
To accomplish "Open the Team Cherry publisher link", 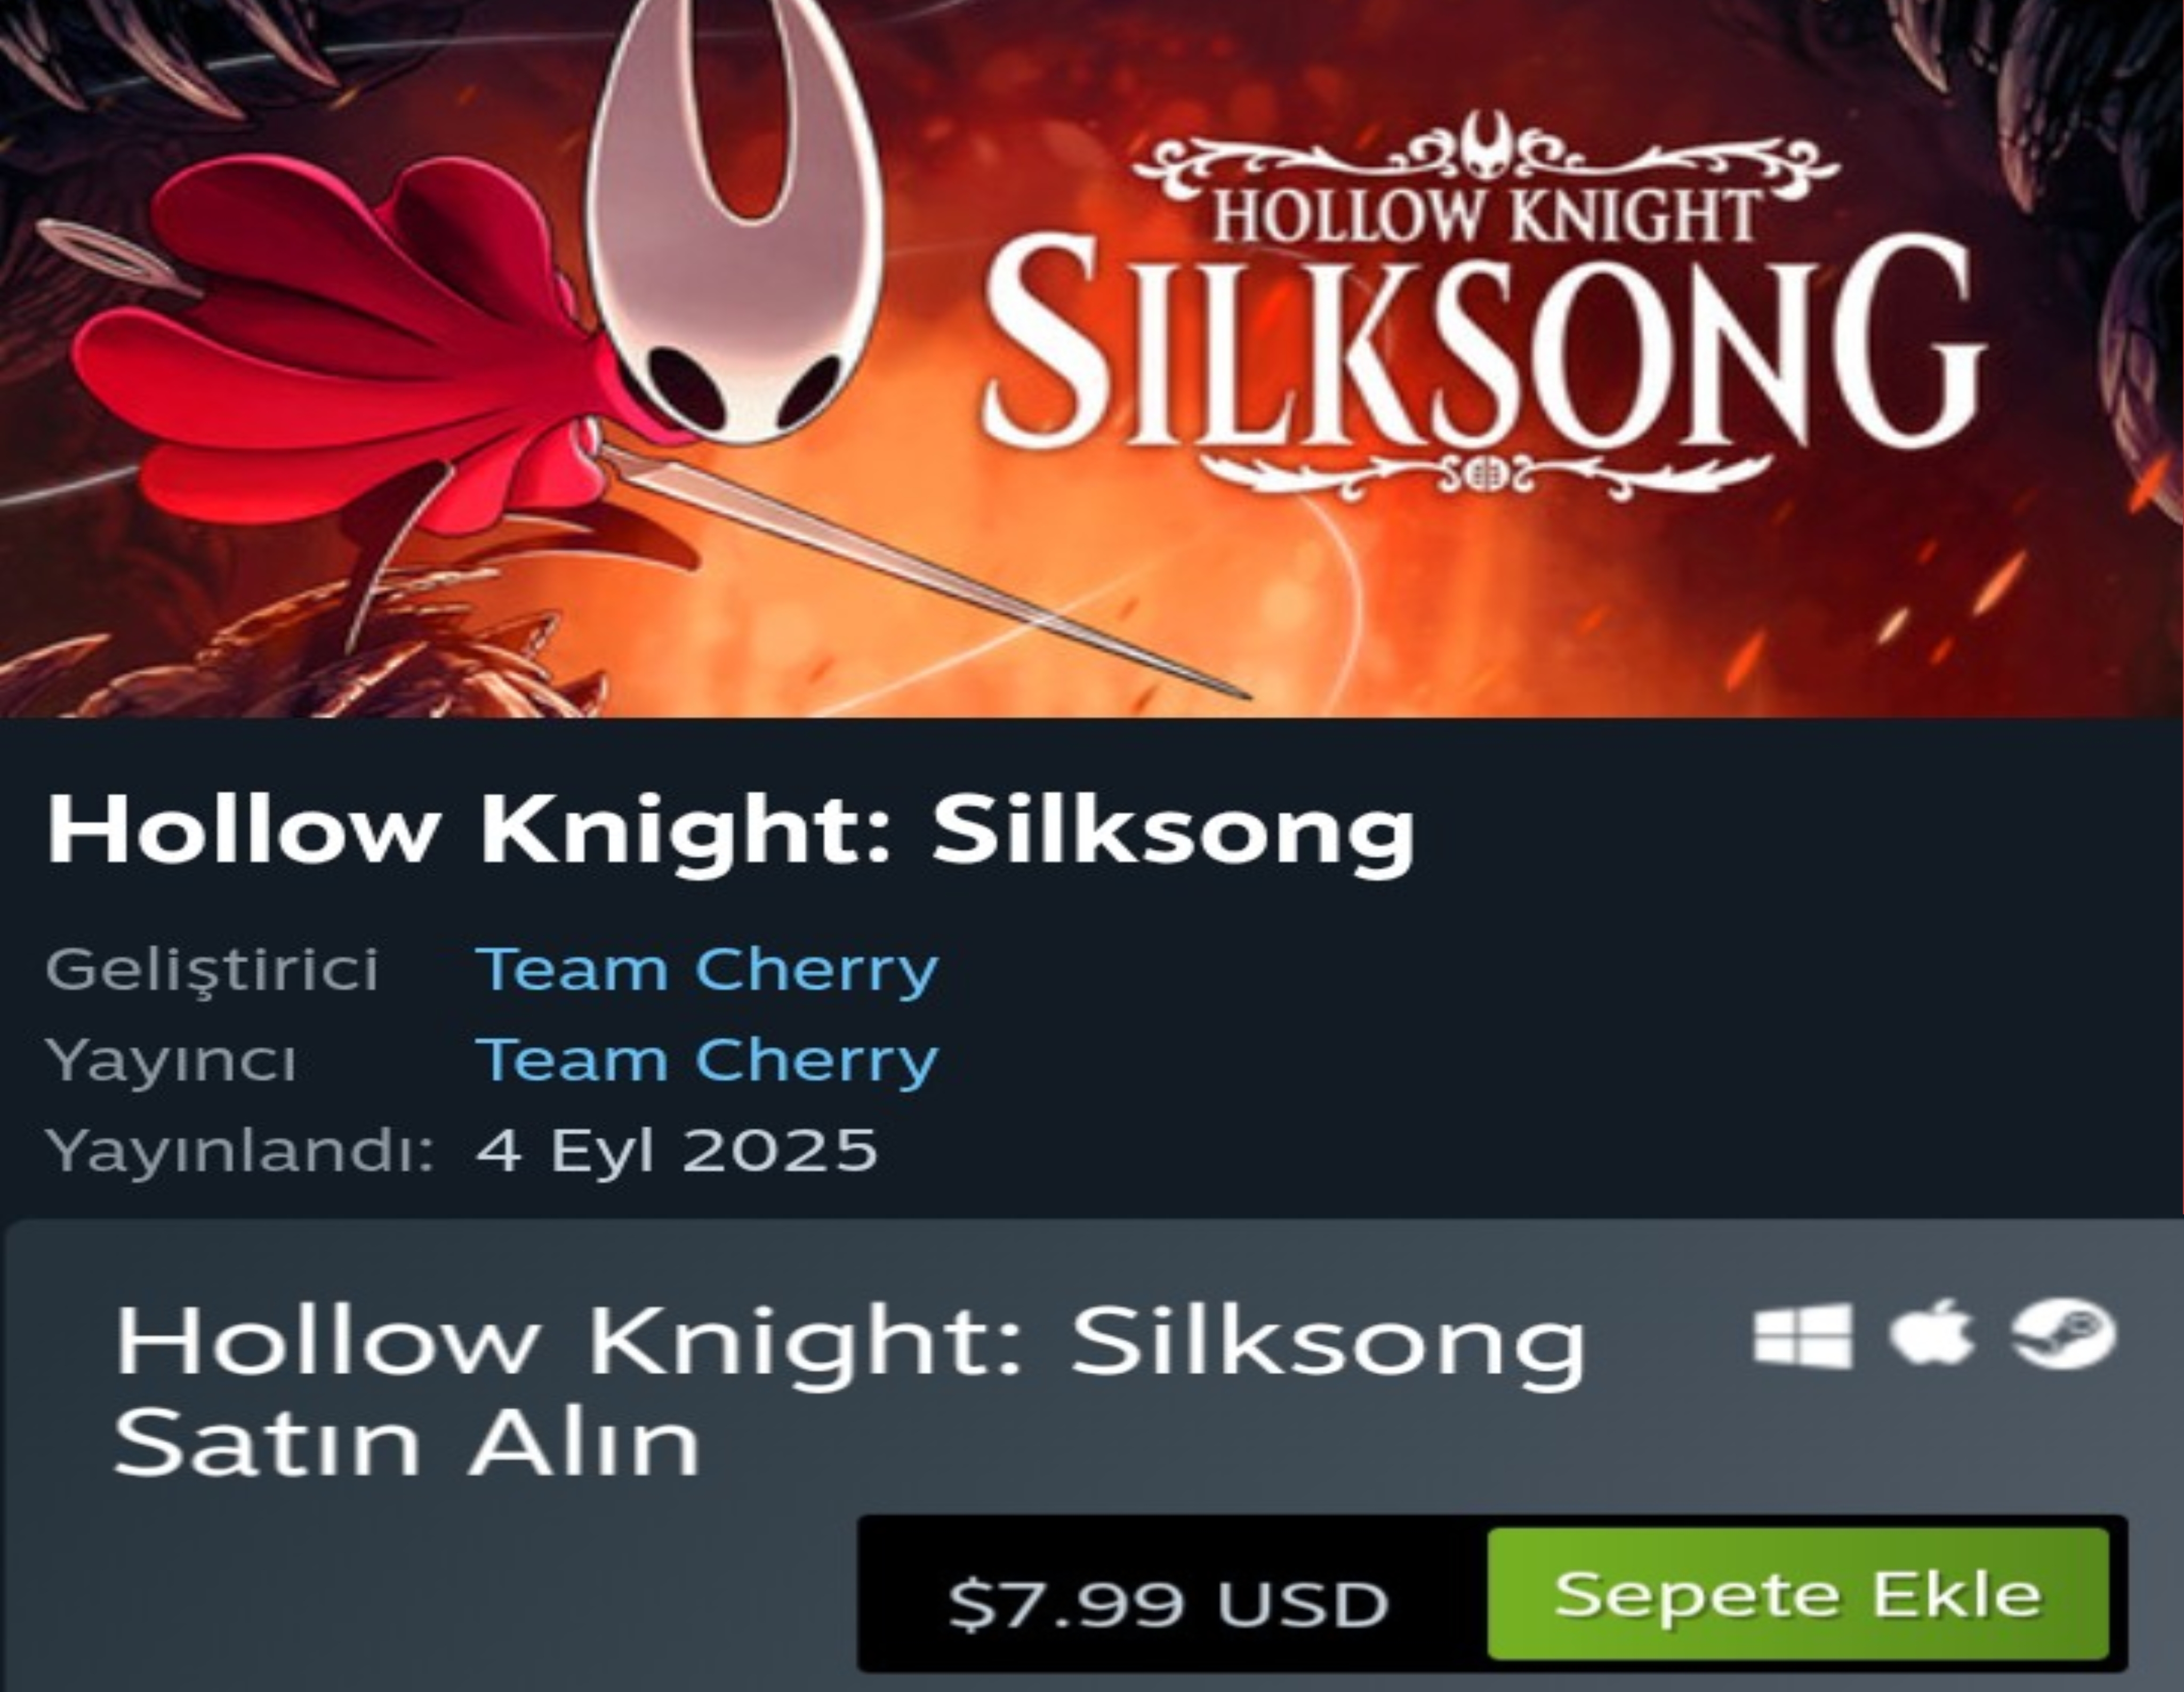I will tap(707, 1058).
